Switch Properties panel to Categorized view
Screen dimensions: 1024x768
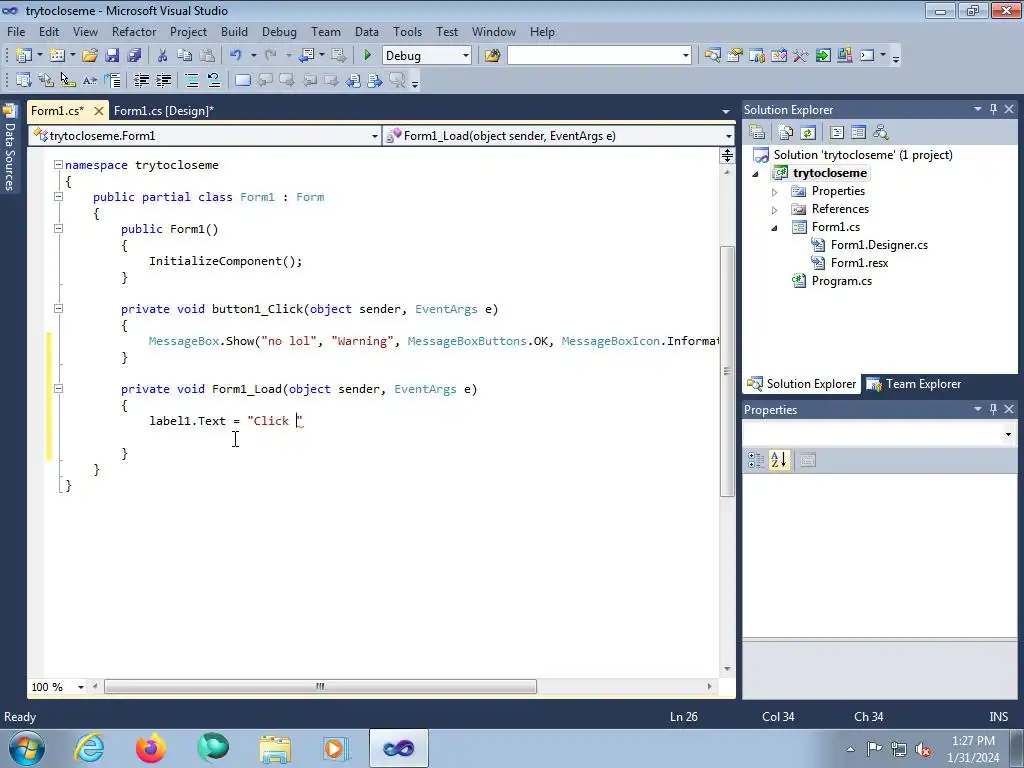click(756, 460)
